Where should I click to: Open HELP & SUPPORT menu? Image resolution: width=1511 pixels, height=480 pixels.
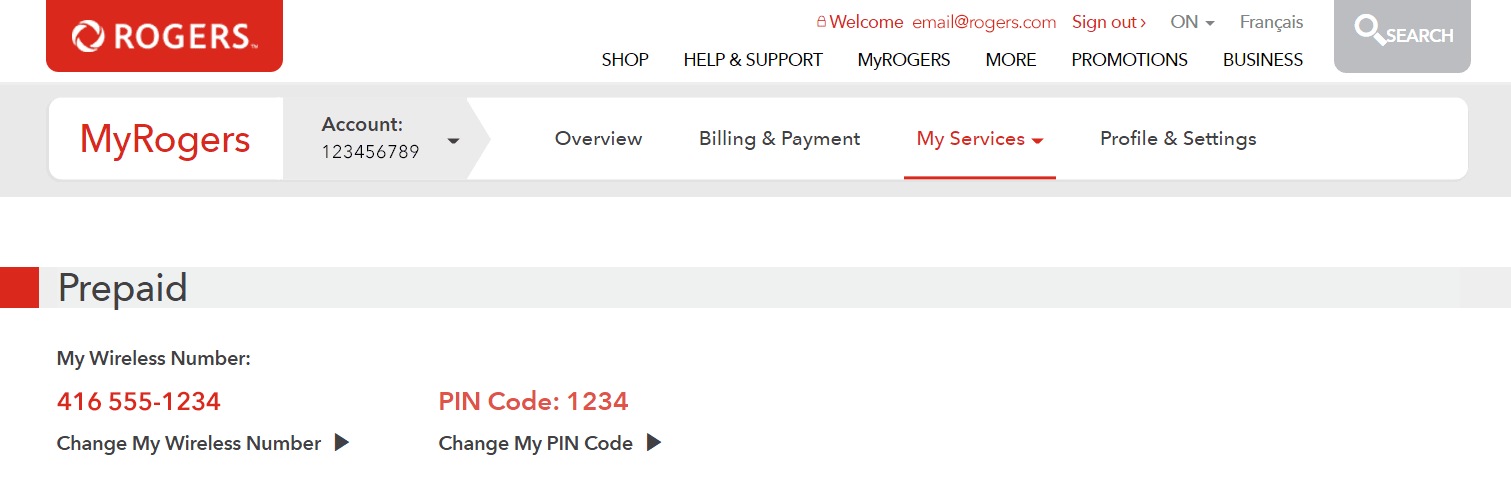[753, 60]
